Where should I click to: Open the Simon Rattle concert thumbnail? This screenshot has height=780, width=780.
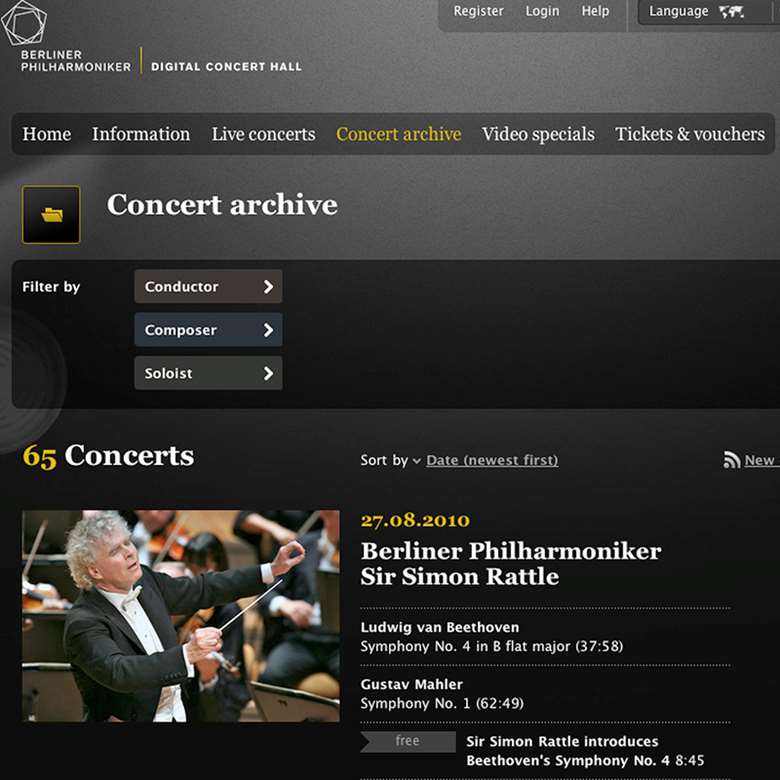[181, 615]
